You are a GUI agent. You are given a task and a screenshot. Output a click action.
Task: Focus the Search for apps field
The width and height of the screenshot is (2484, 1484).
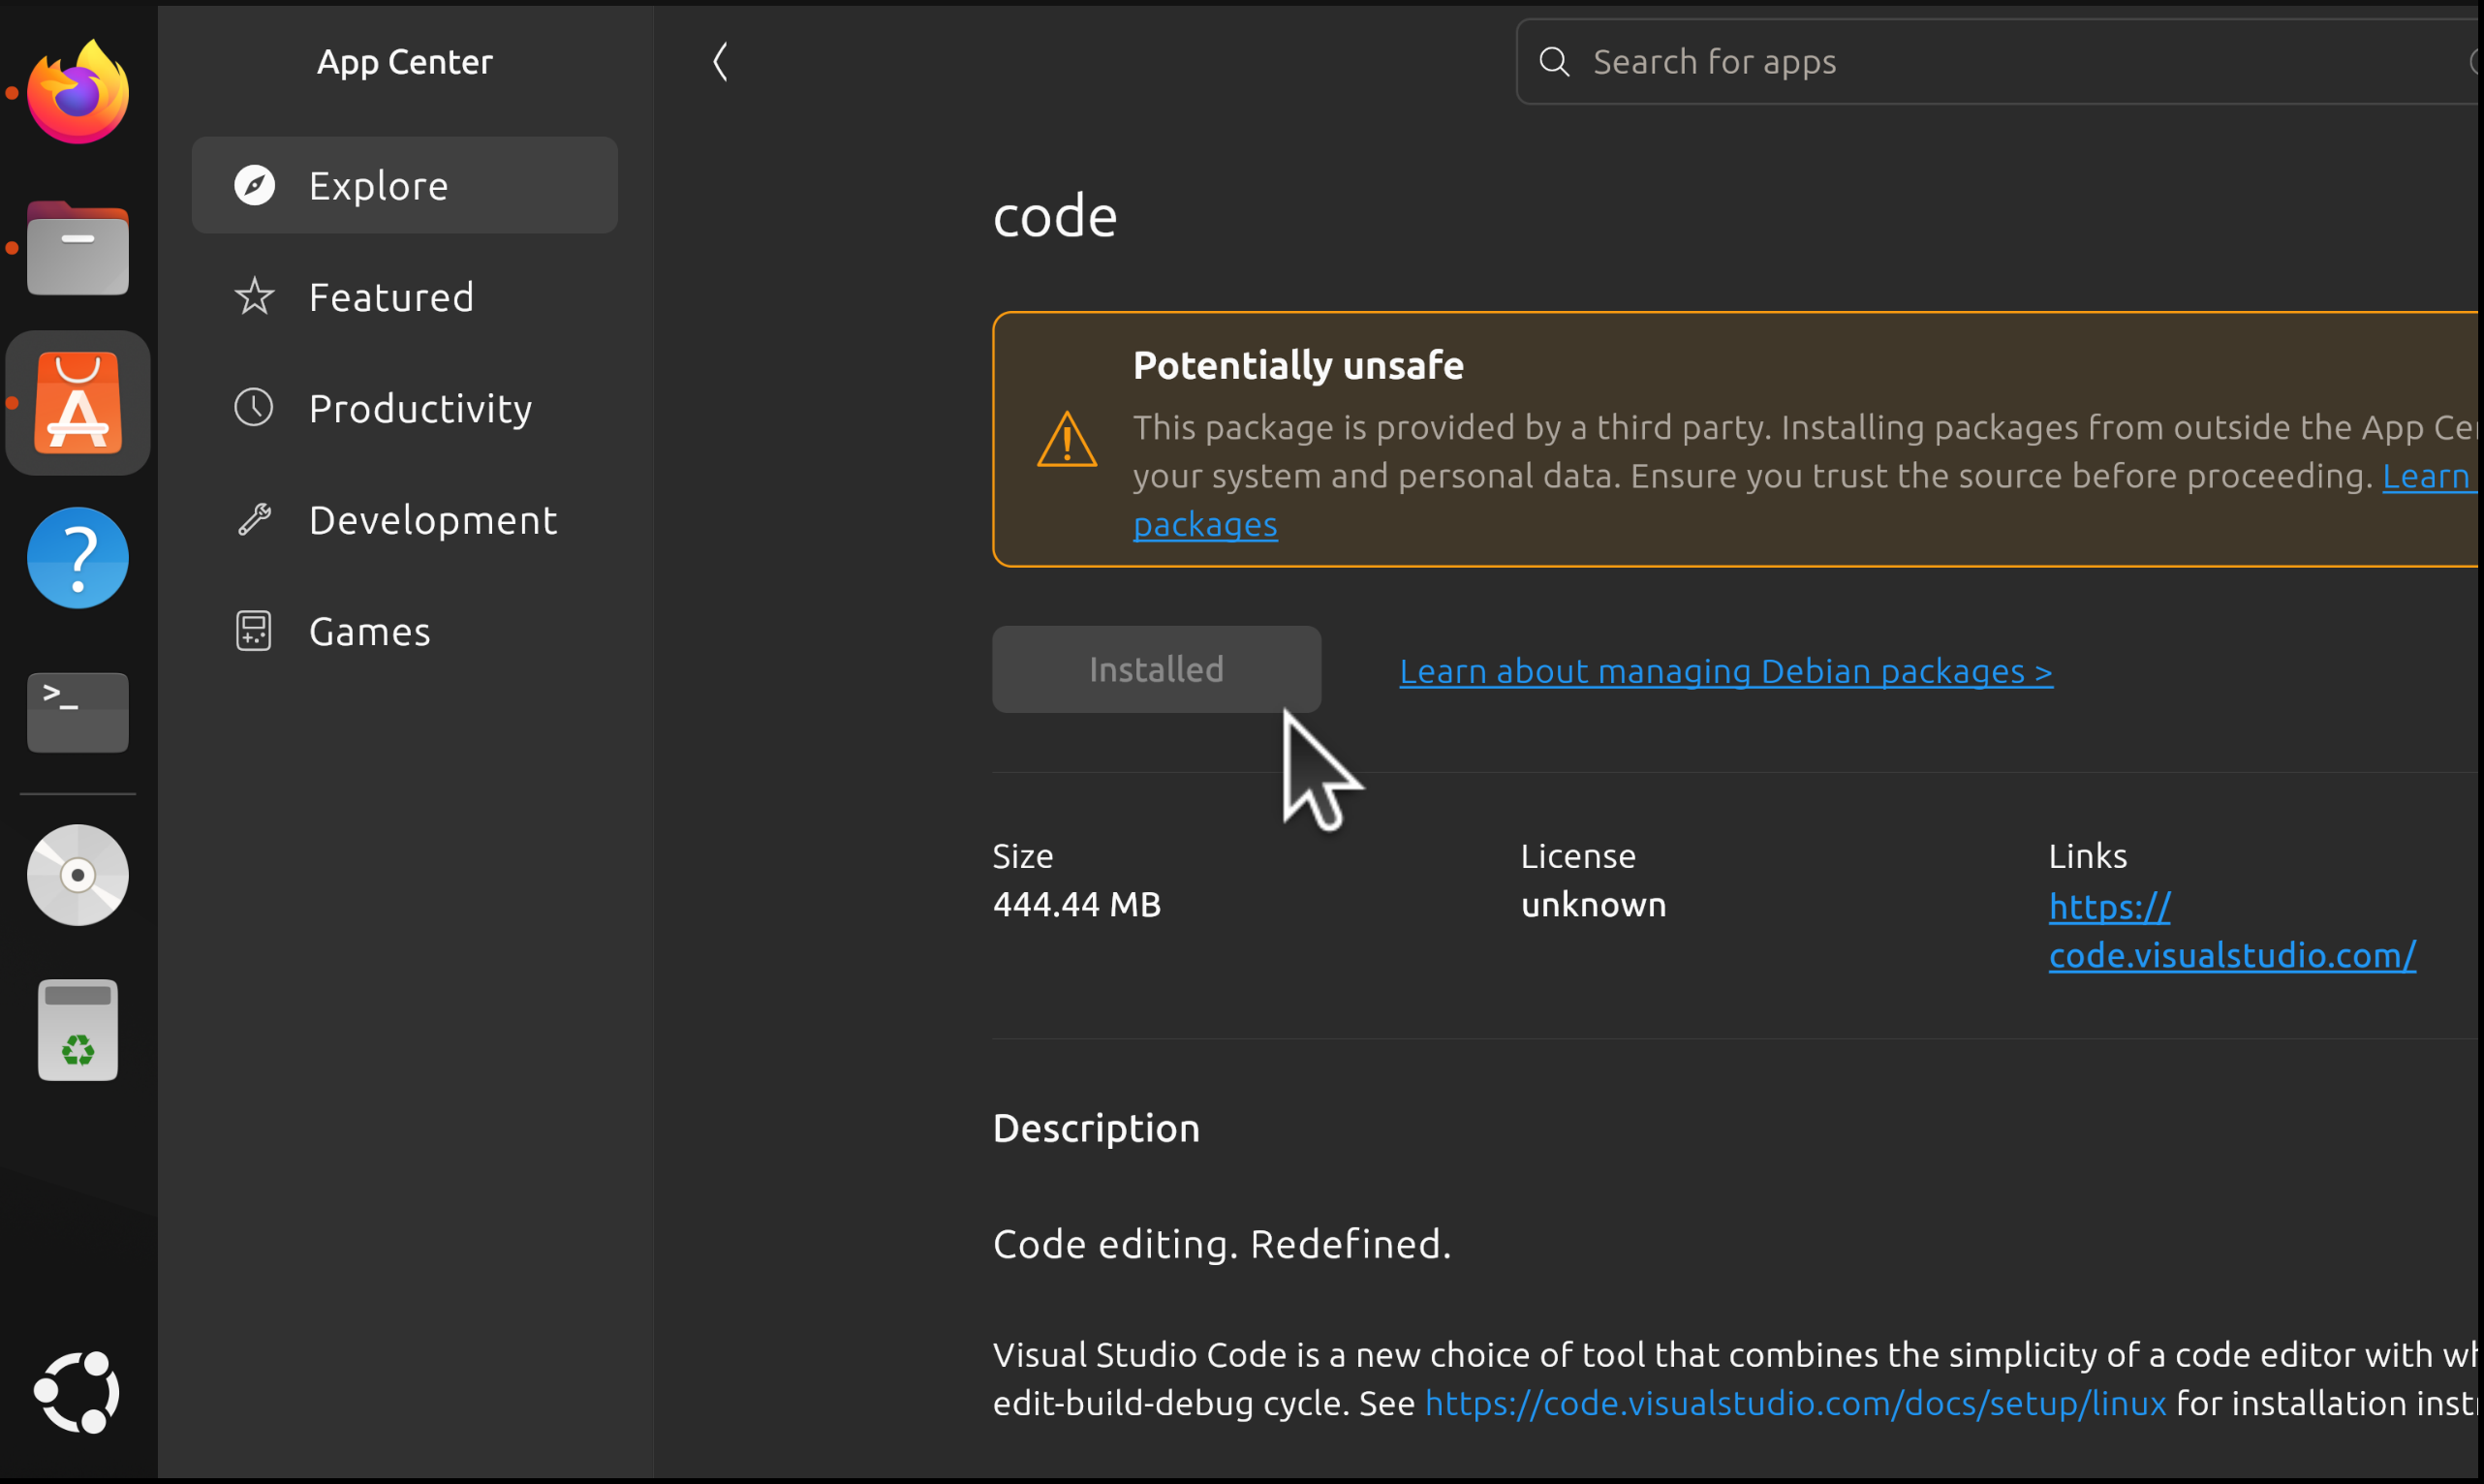[1998, 62]
